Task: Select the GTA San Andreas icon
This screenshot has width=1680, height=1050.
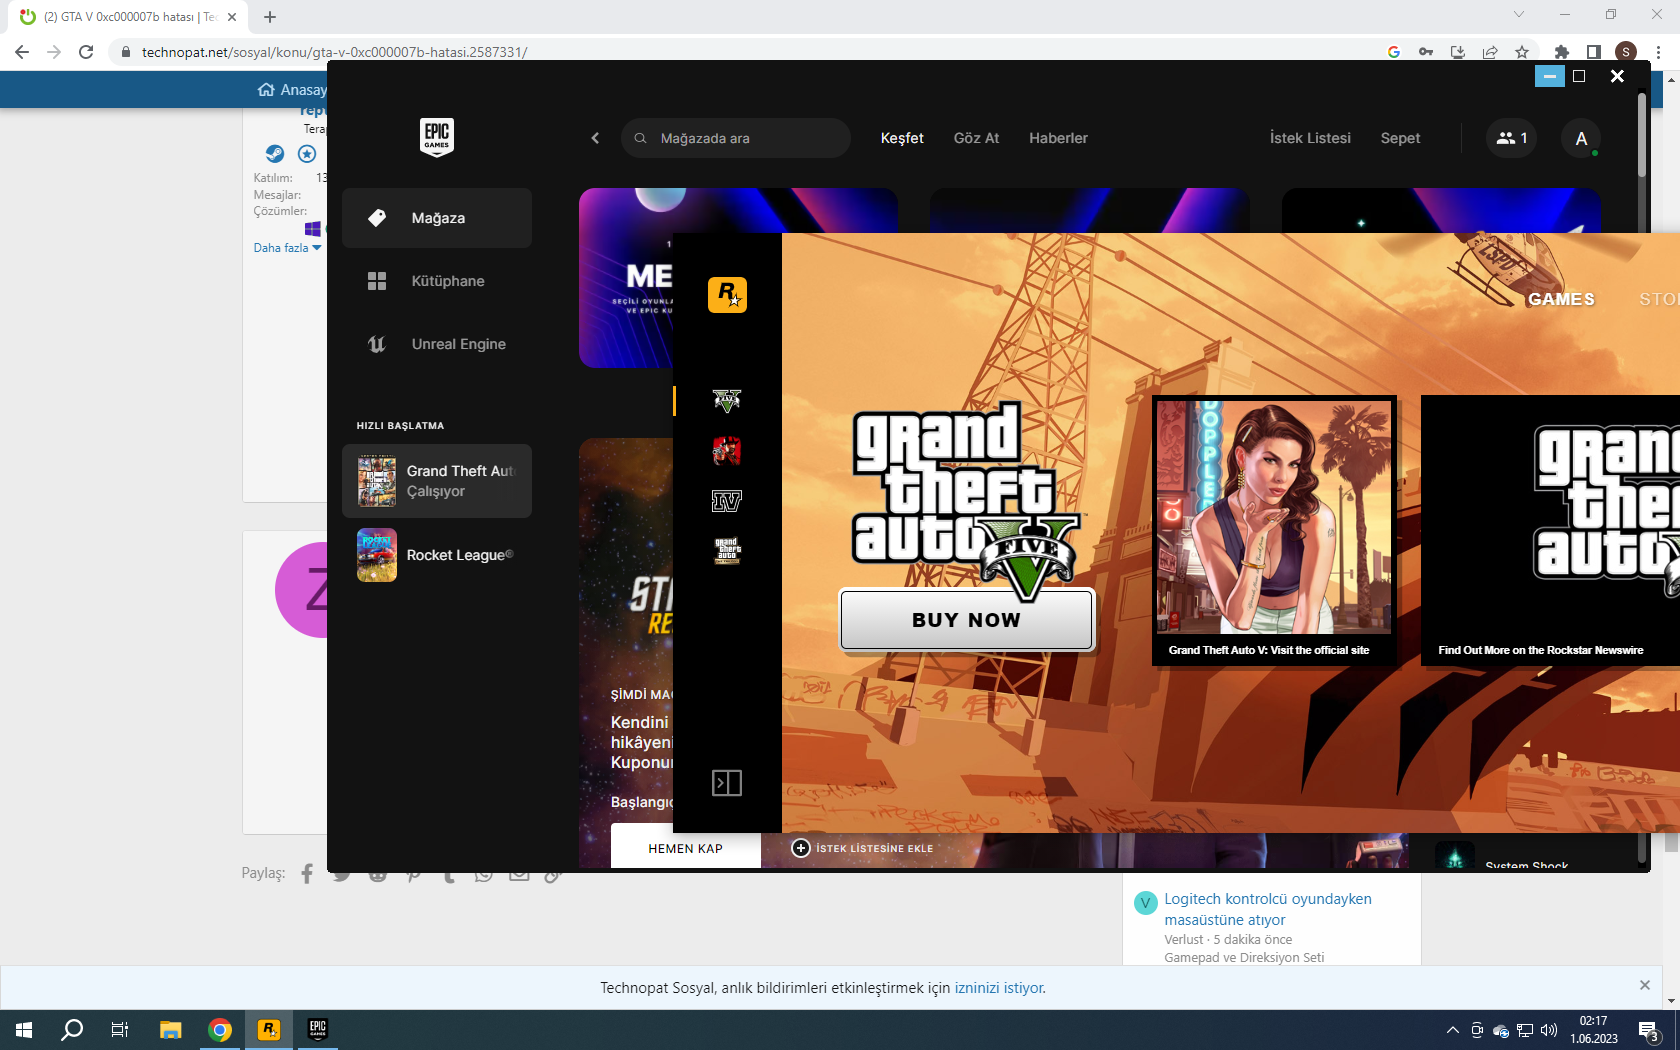Action: point(727,551)
